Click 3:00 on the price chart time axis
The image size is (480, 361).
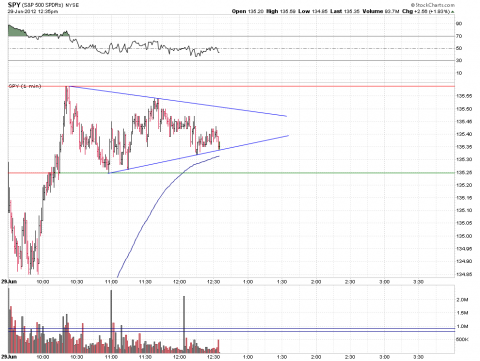384,282
